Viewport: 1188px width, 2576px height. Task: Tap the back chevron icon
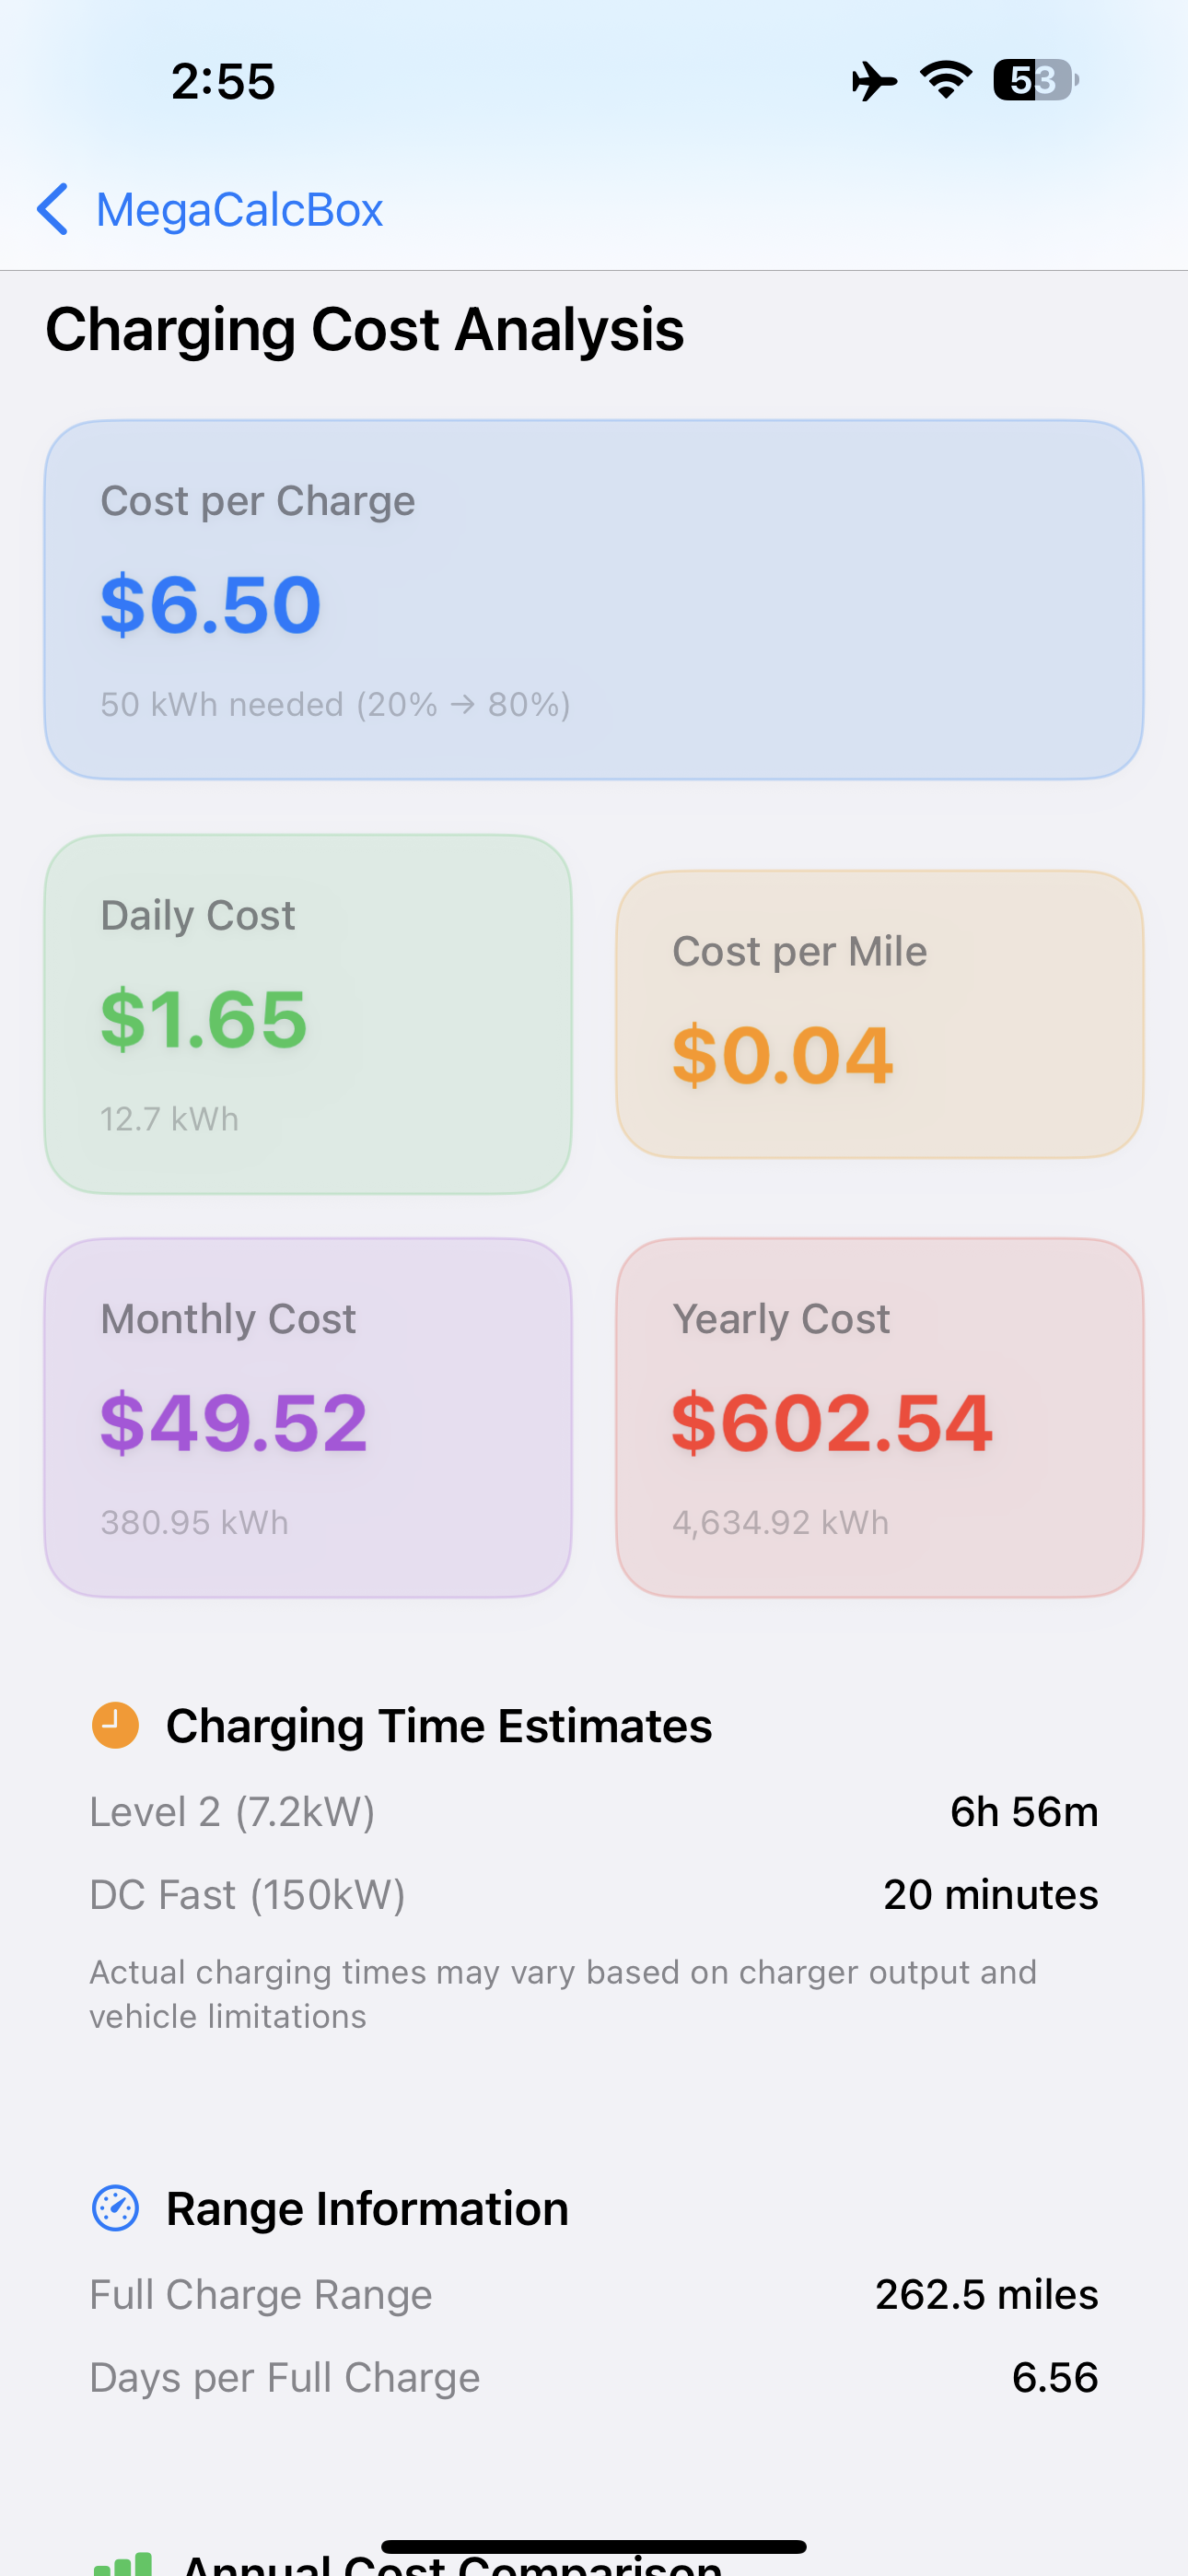(53, 209)
